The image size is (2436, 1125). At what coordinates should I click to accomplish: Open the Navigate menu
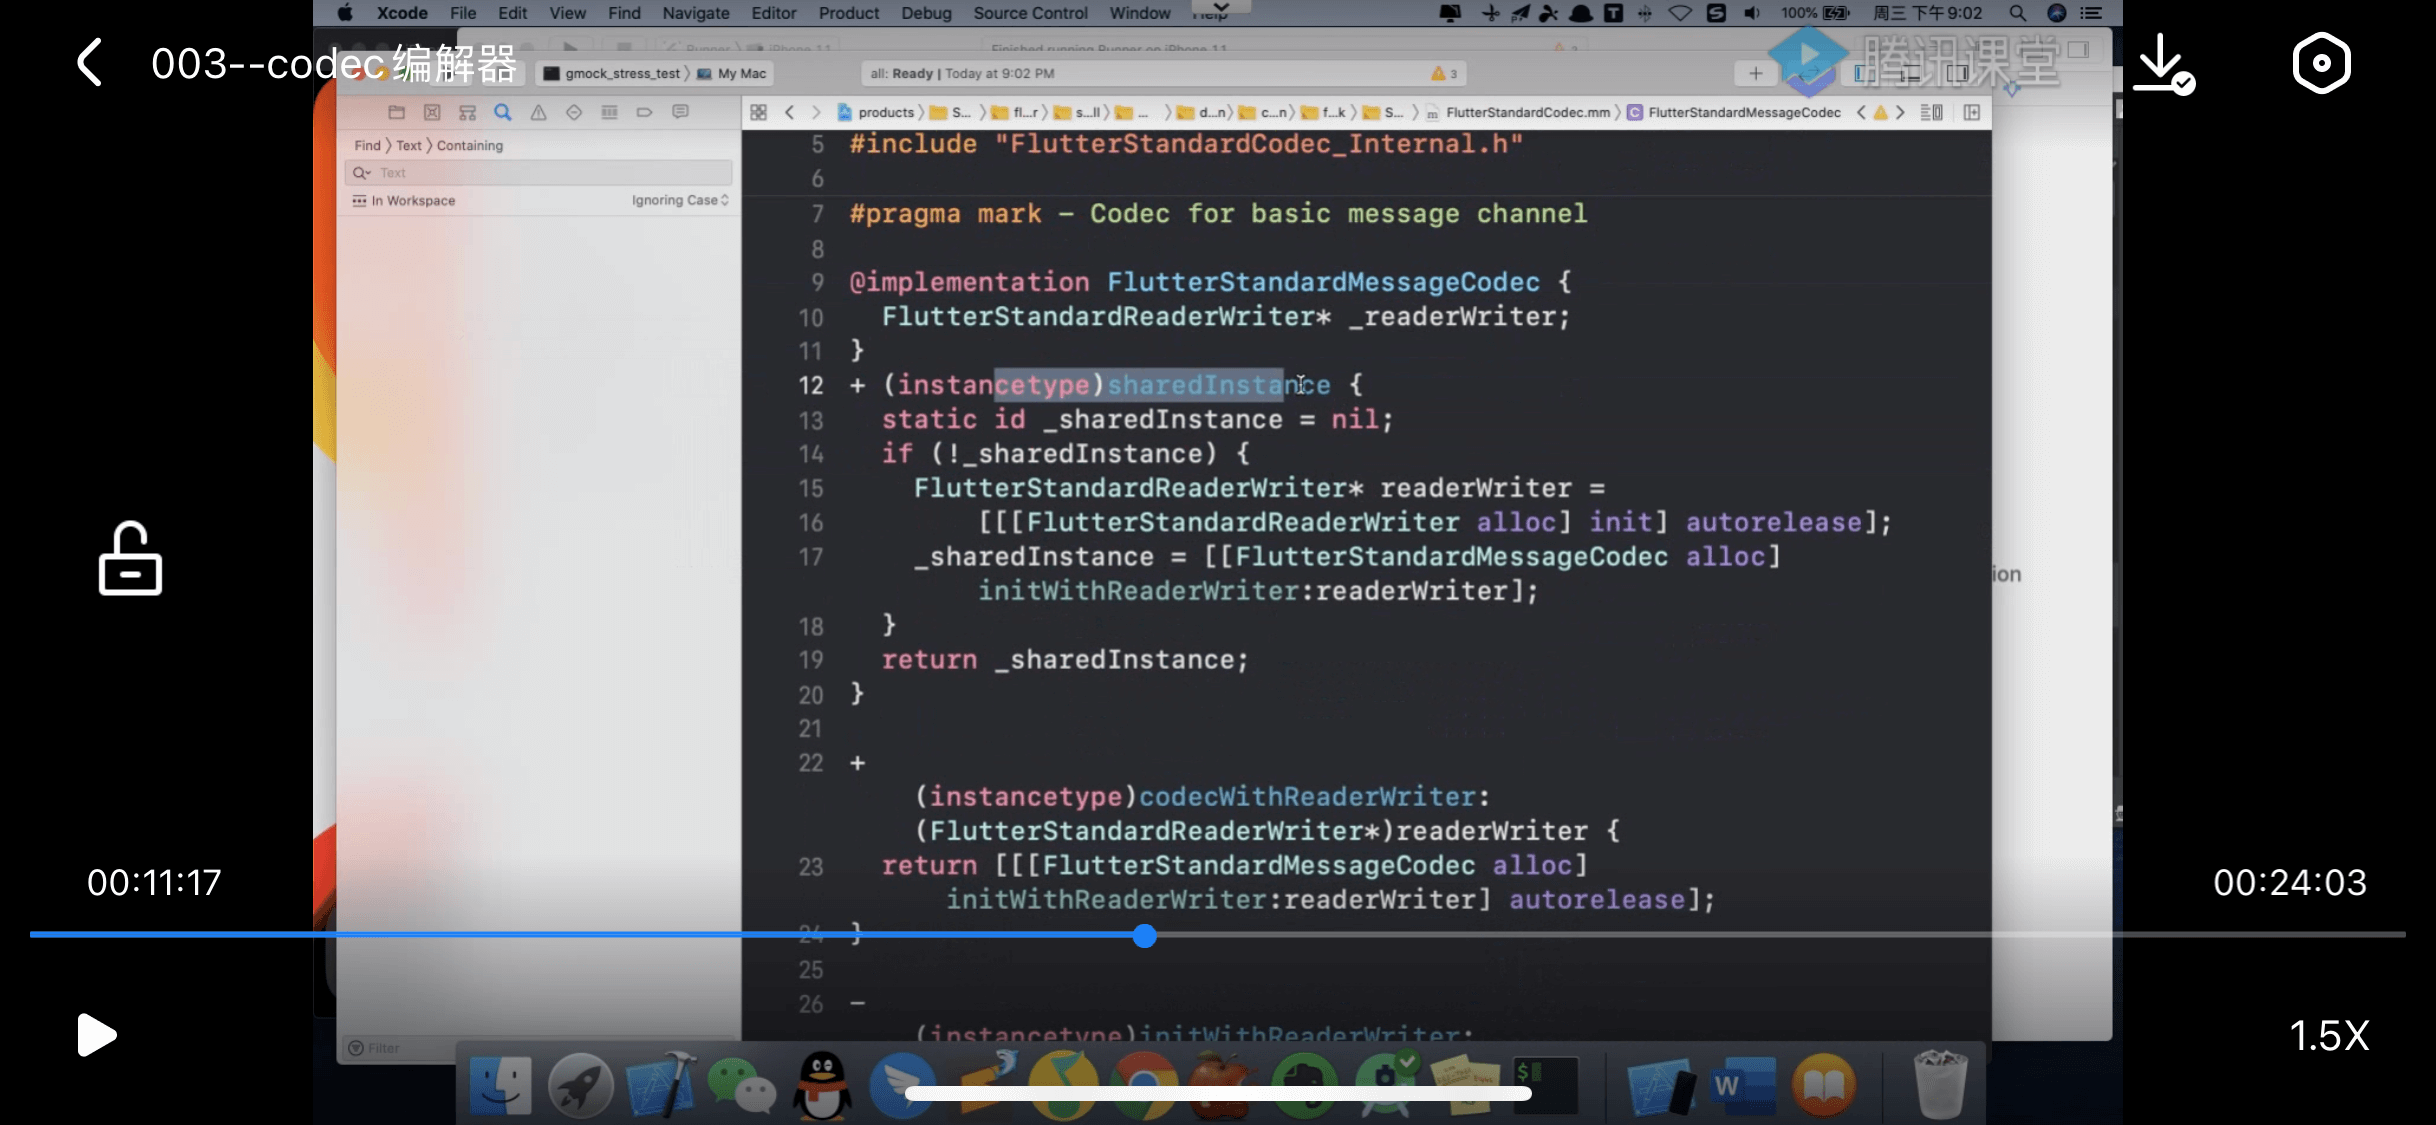695,13
